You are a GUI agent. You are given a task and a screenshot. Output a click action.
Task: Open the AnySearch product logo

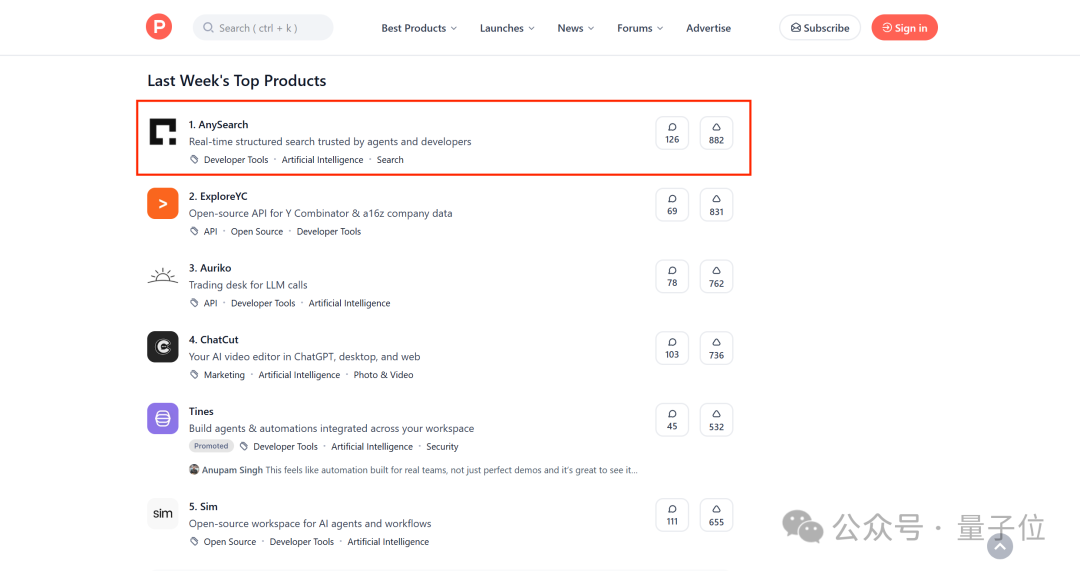163,132
